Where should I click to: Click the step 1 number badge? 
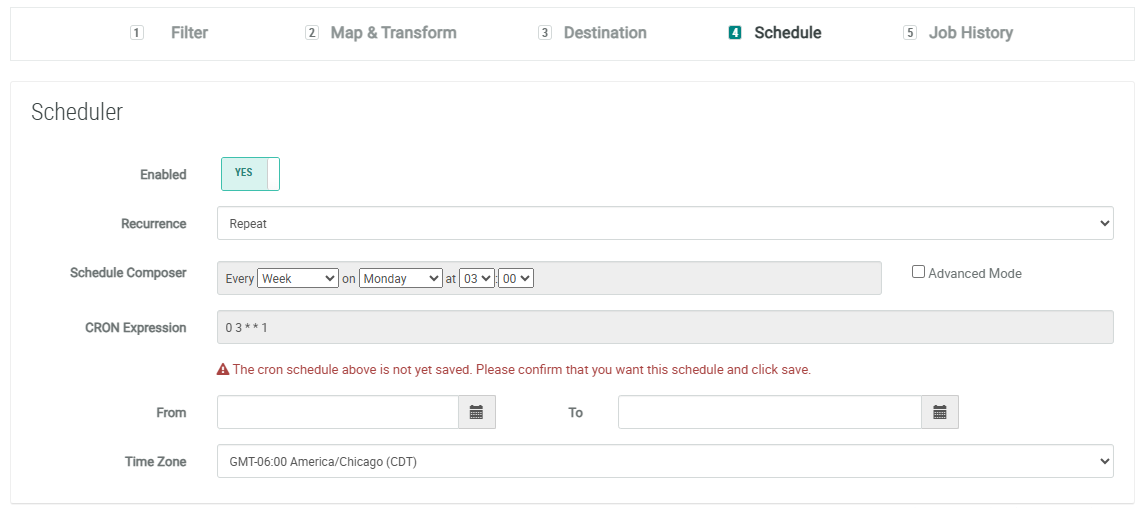(137, 33)
